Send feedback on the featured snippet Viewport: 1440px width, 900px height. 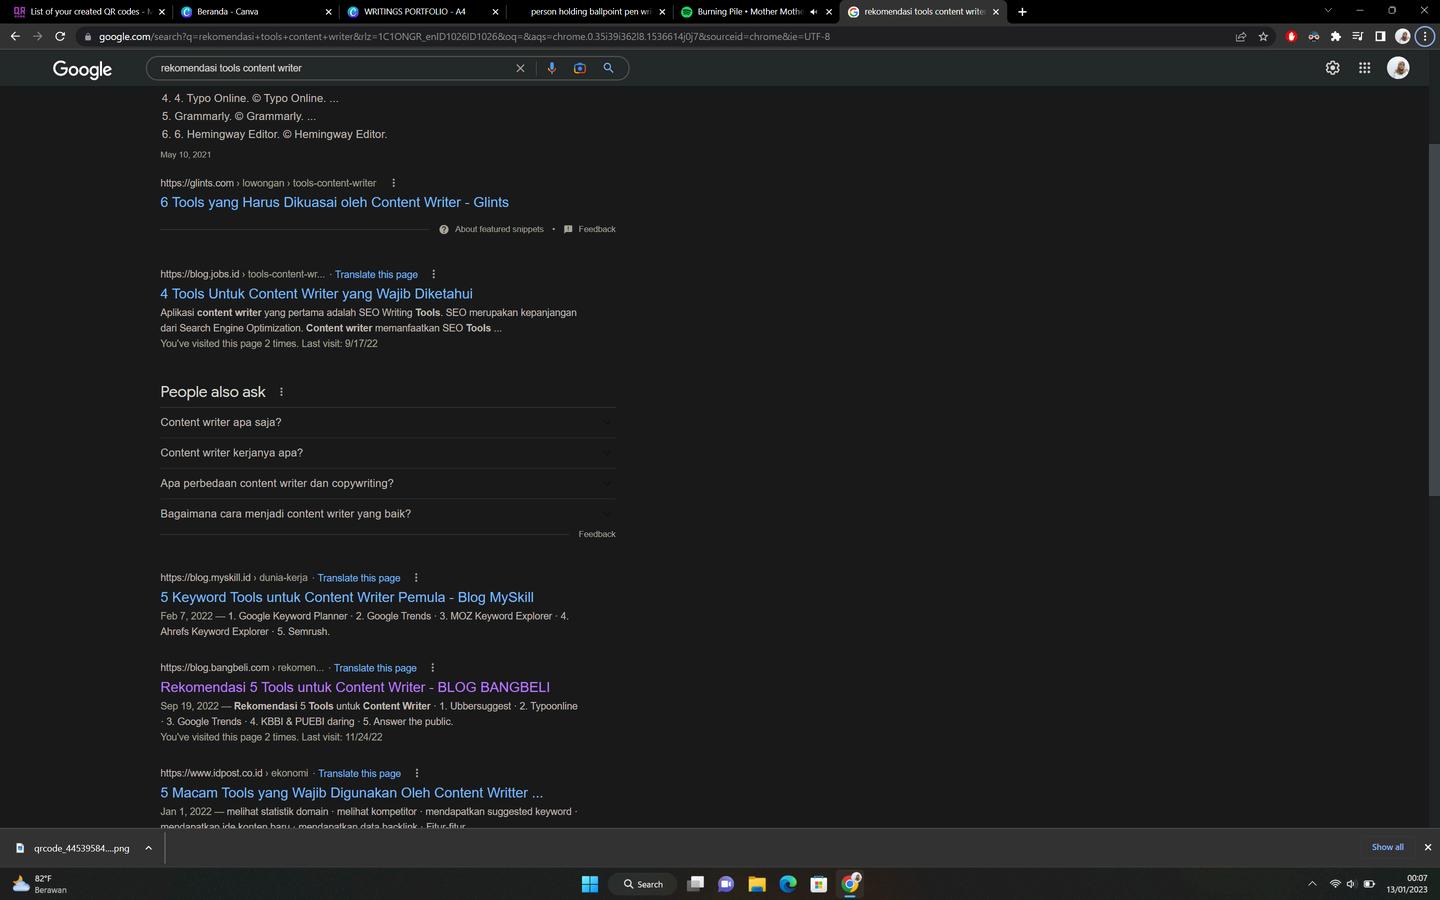point(590,229)
